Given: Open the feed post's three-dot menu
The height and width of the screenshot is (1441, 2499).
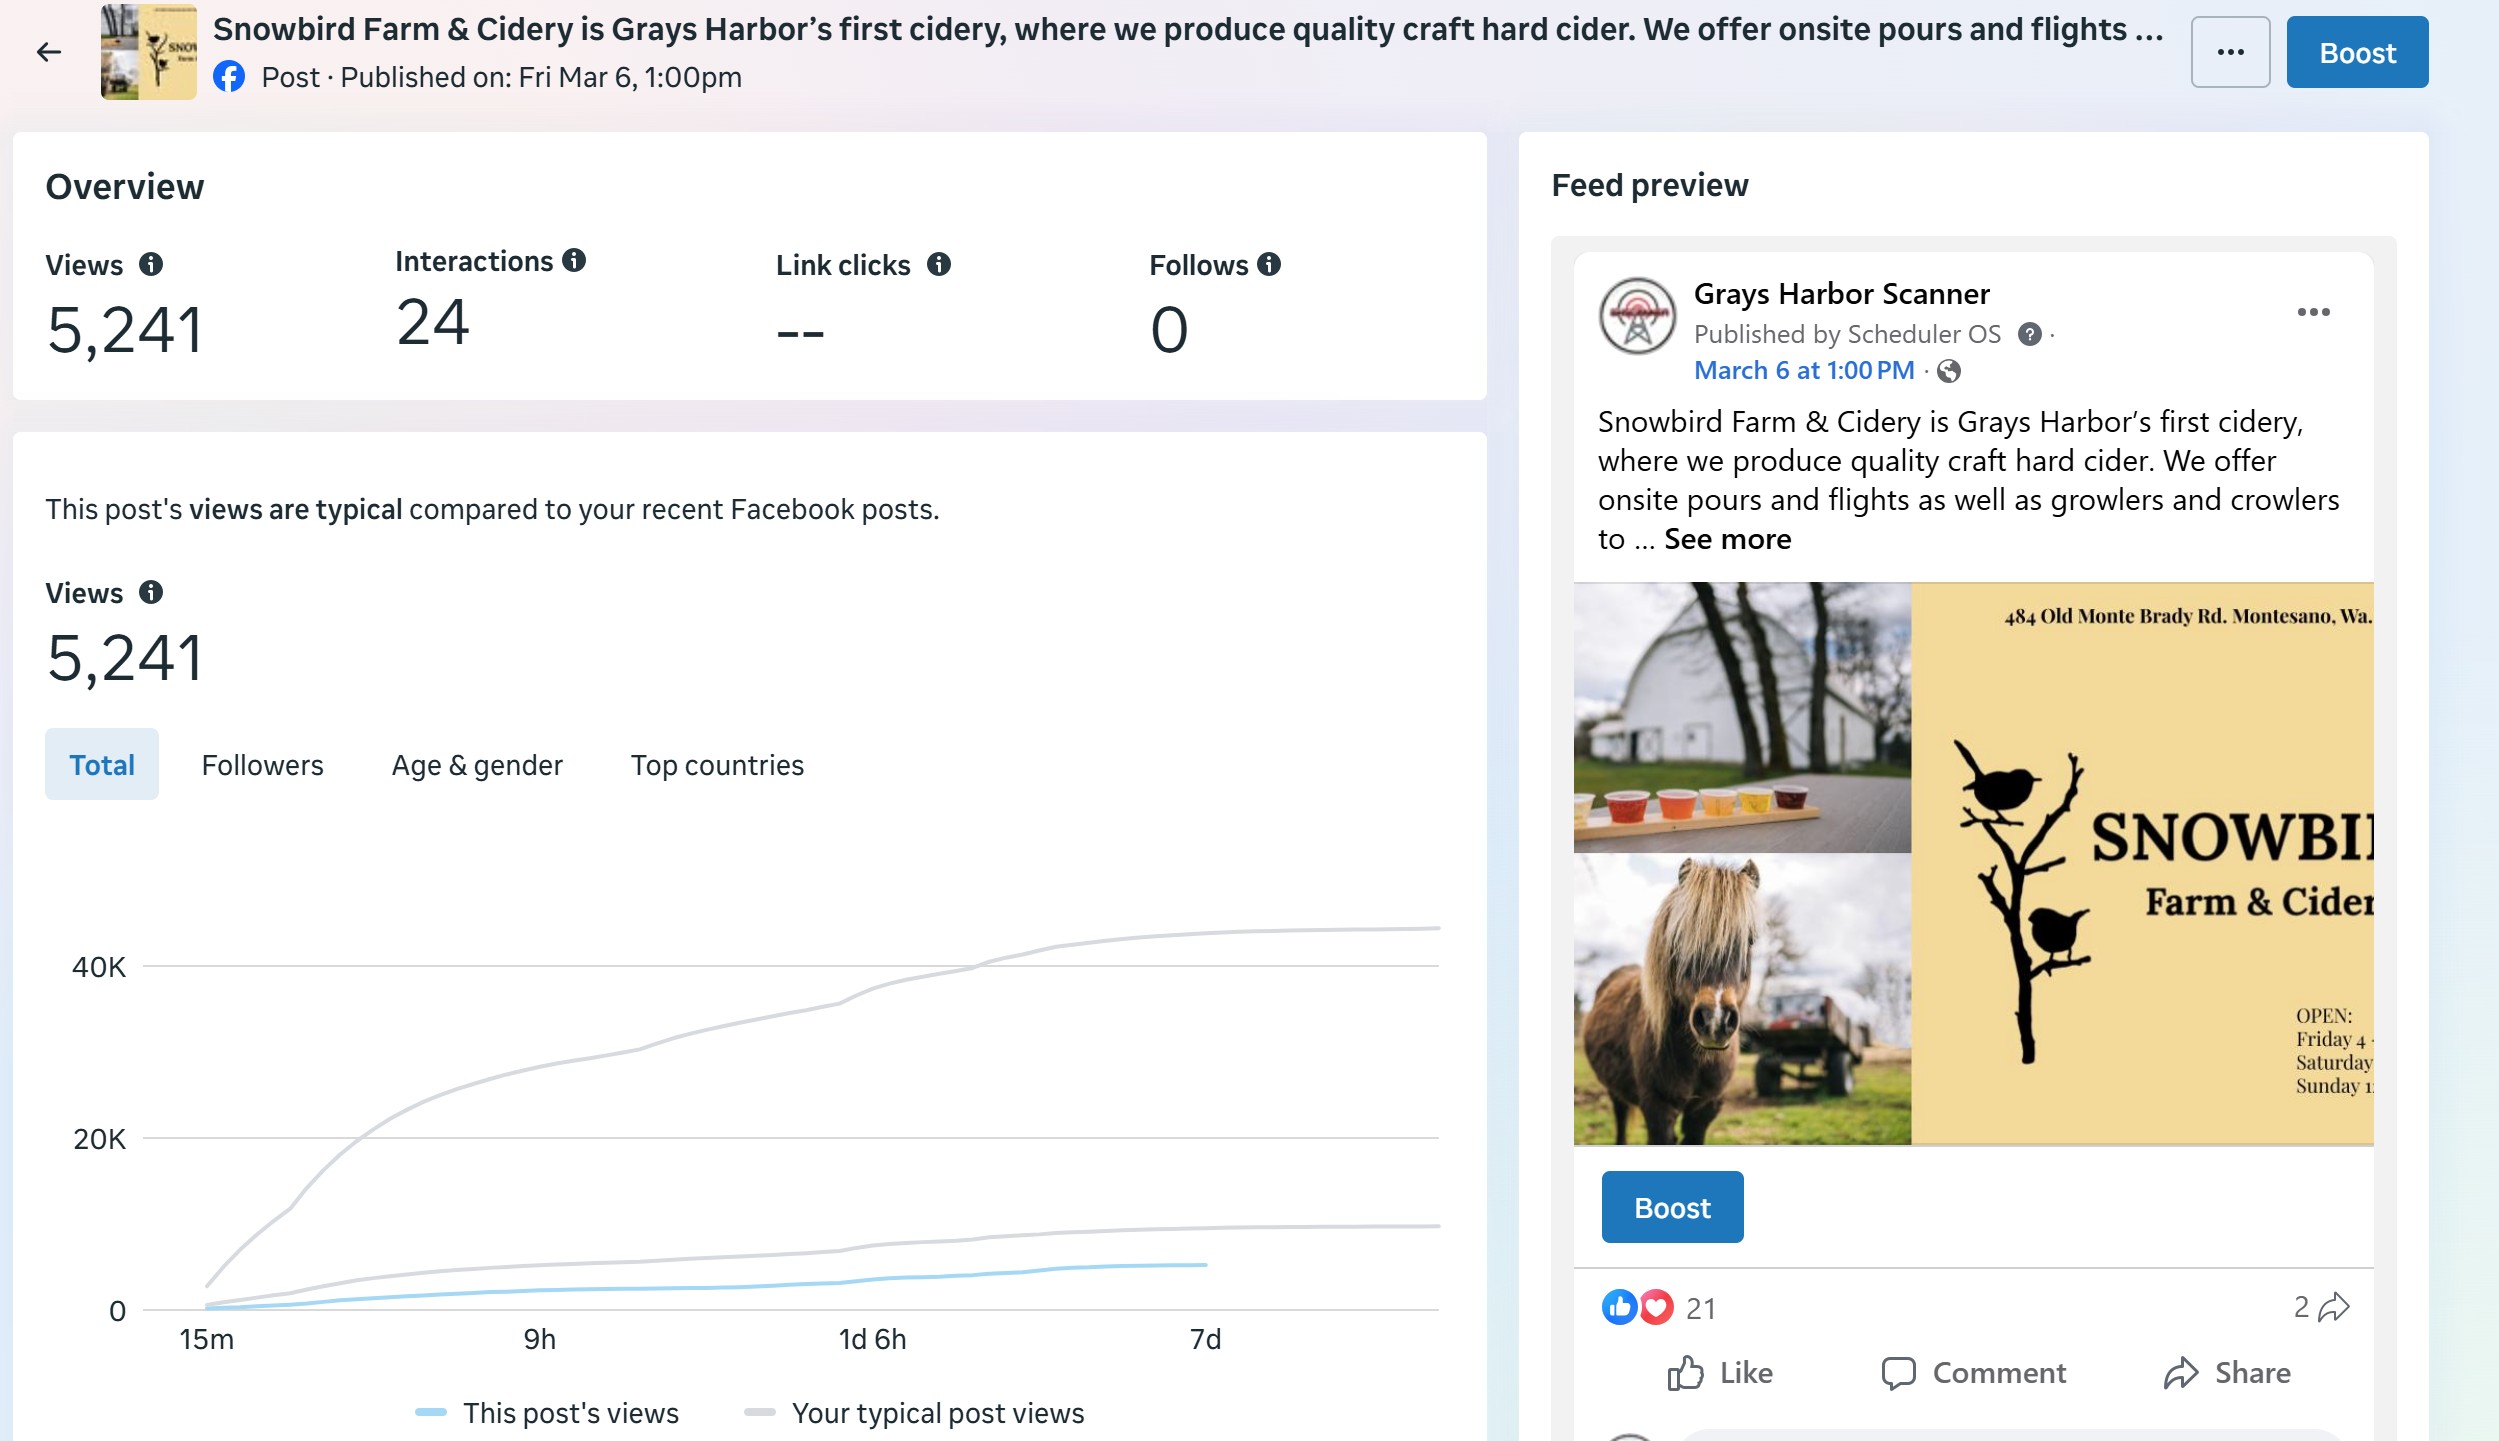Looking at the screenshot, I should [2313, 312].
